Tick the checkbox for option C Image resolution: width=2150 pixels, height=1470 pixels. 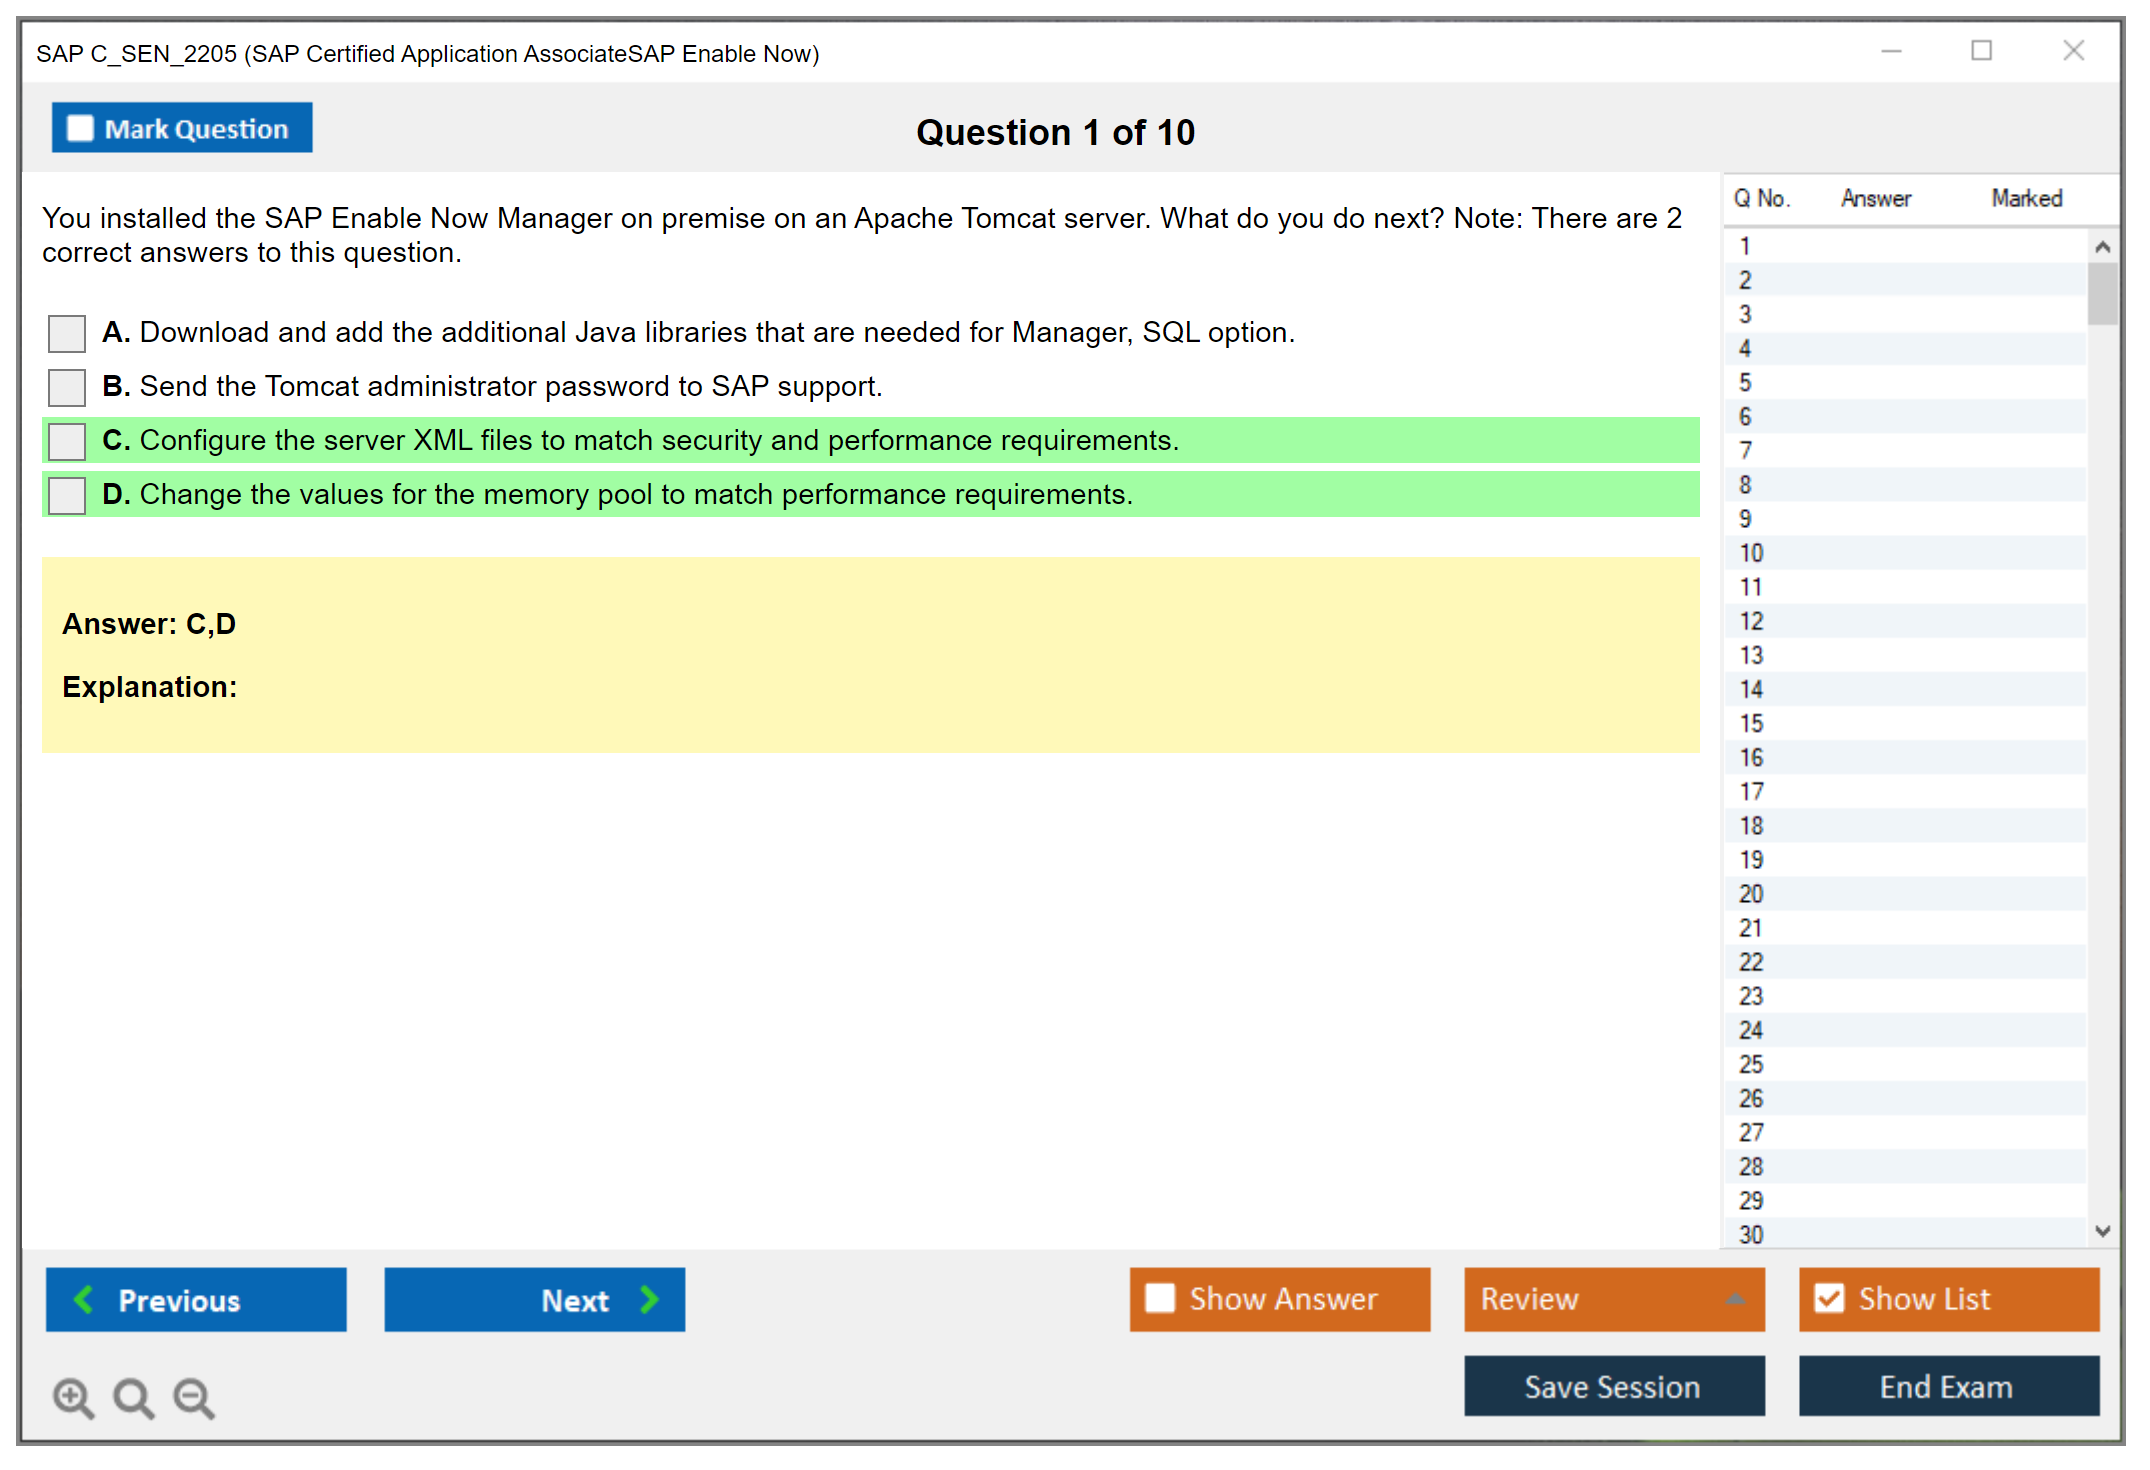(67, 441)
